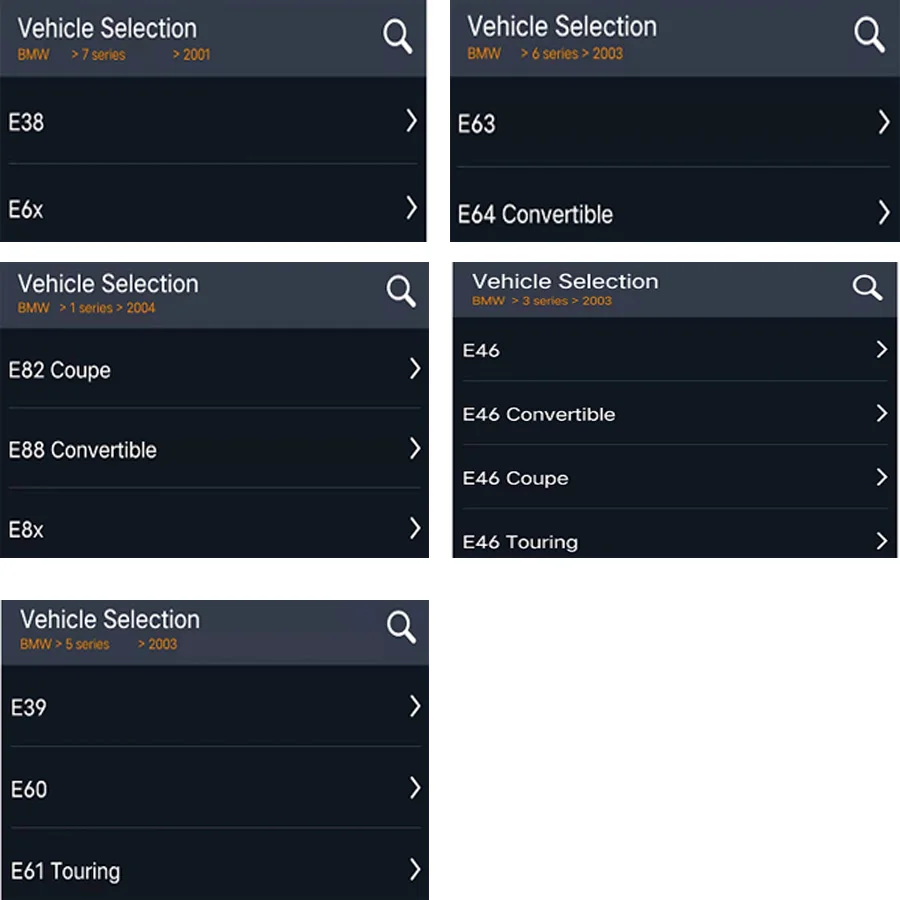The width and height of the screenshot is (900, 900).
Task: Select the E6x model entry
Action: click(27, 209)
